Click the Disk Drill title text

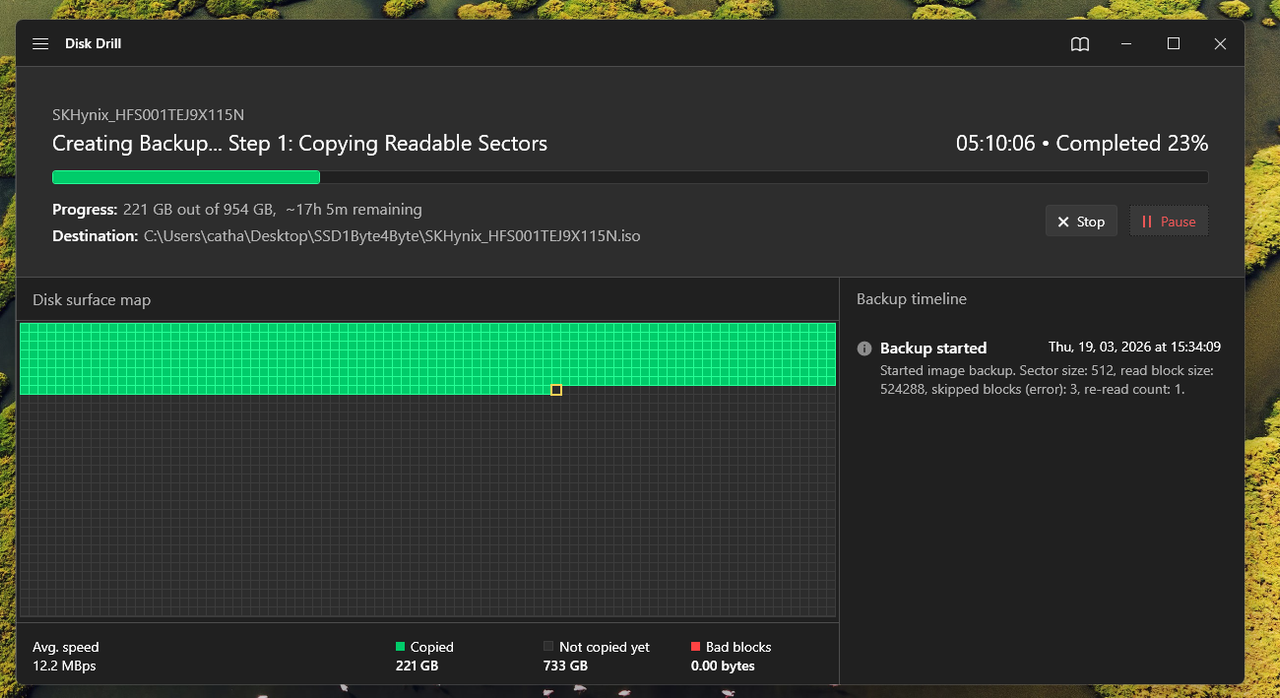(93, 44)
